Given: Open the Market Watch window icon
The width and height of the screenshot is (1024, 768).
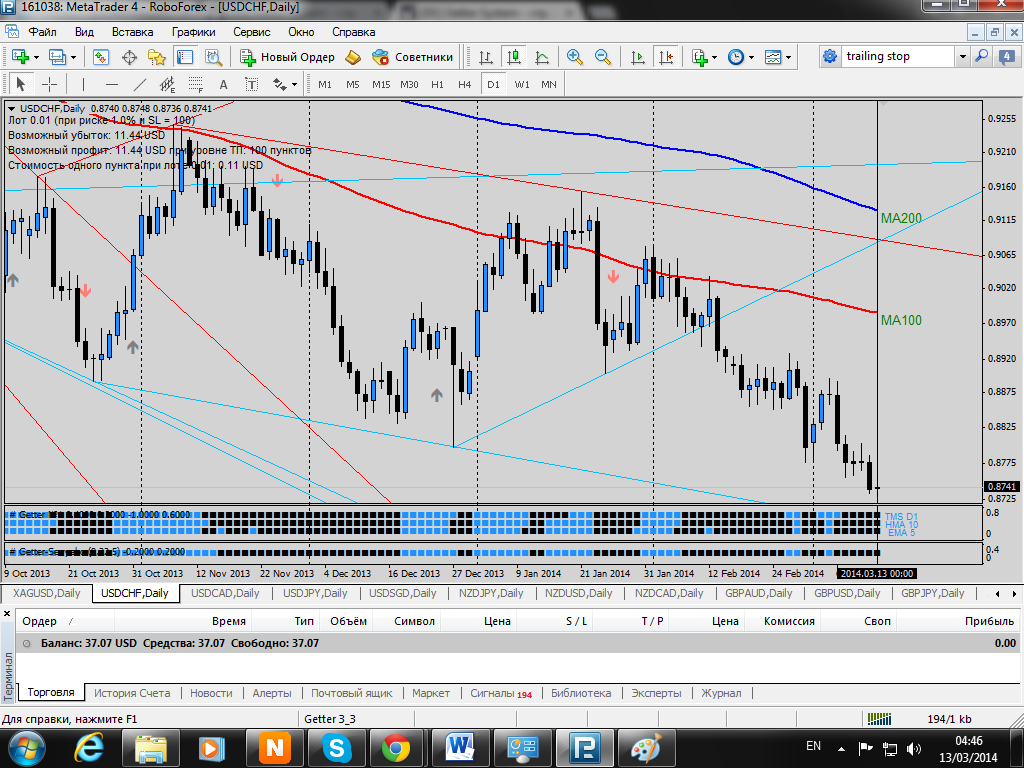Looking at the screenshot, I should pos(101,57).
